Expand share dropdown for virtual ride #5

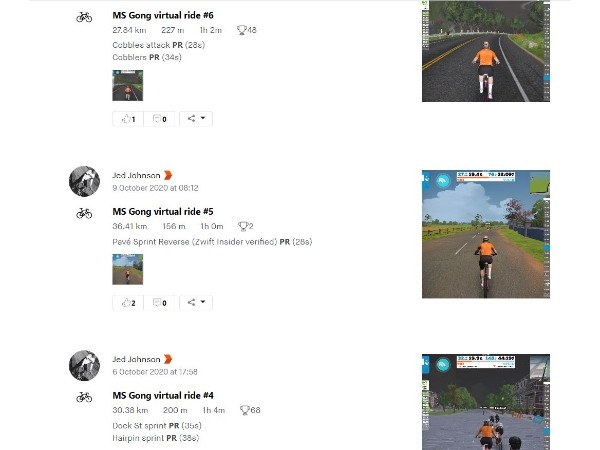tap(196, 303)
